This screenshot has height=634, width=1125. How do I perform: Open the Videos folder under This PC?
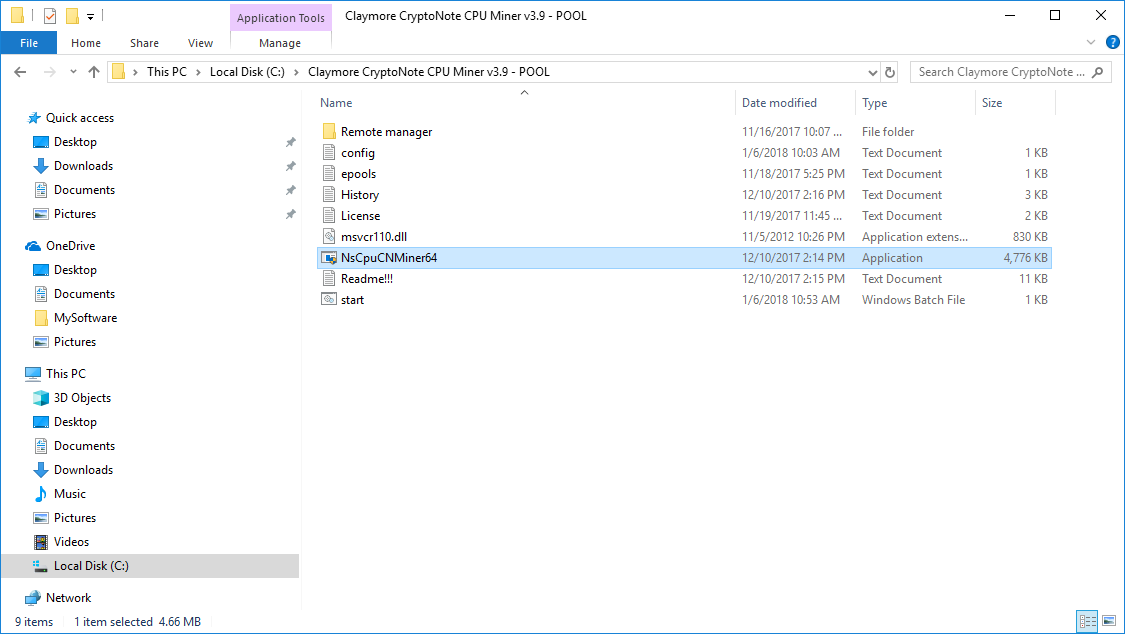click(71, 542)
